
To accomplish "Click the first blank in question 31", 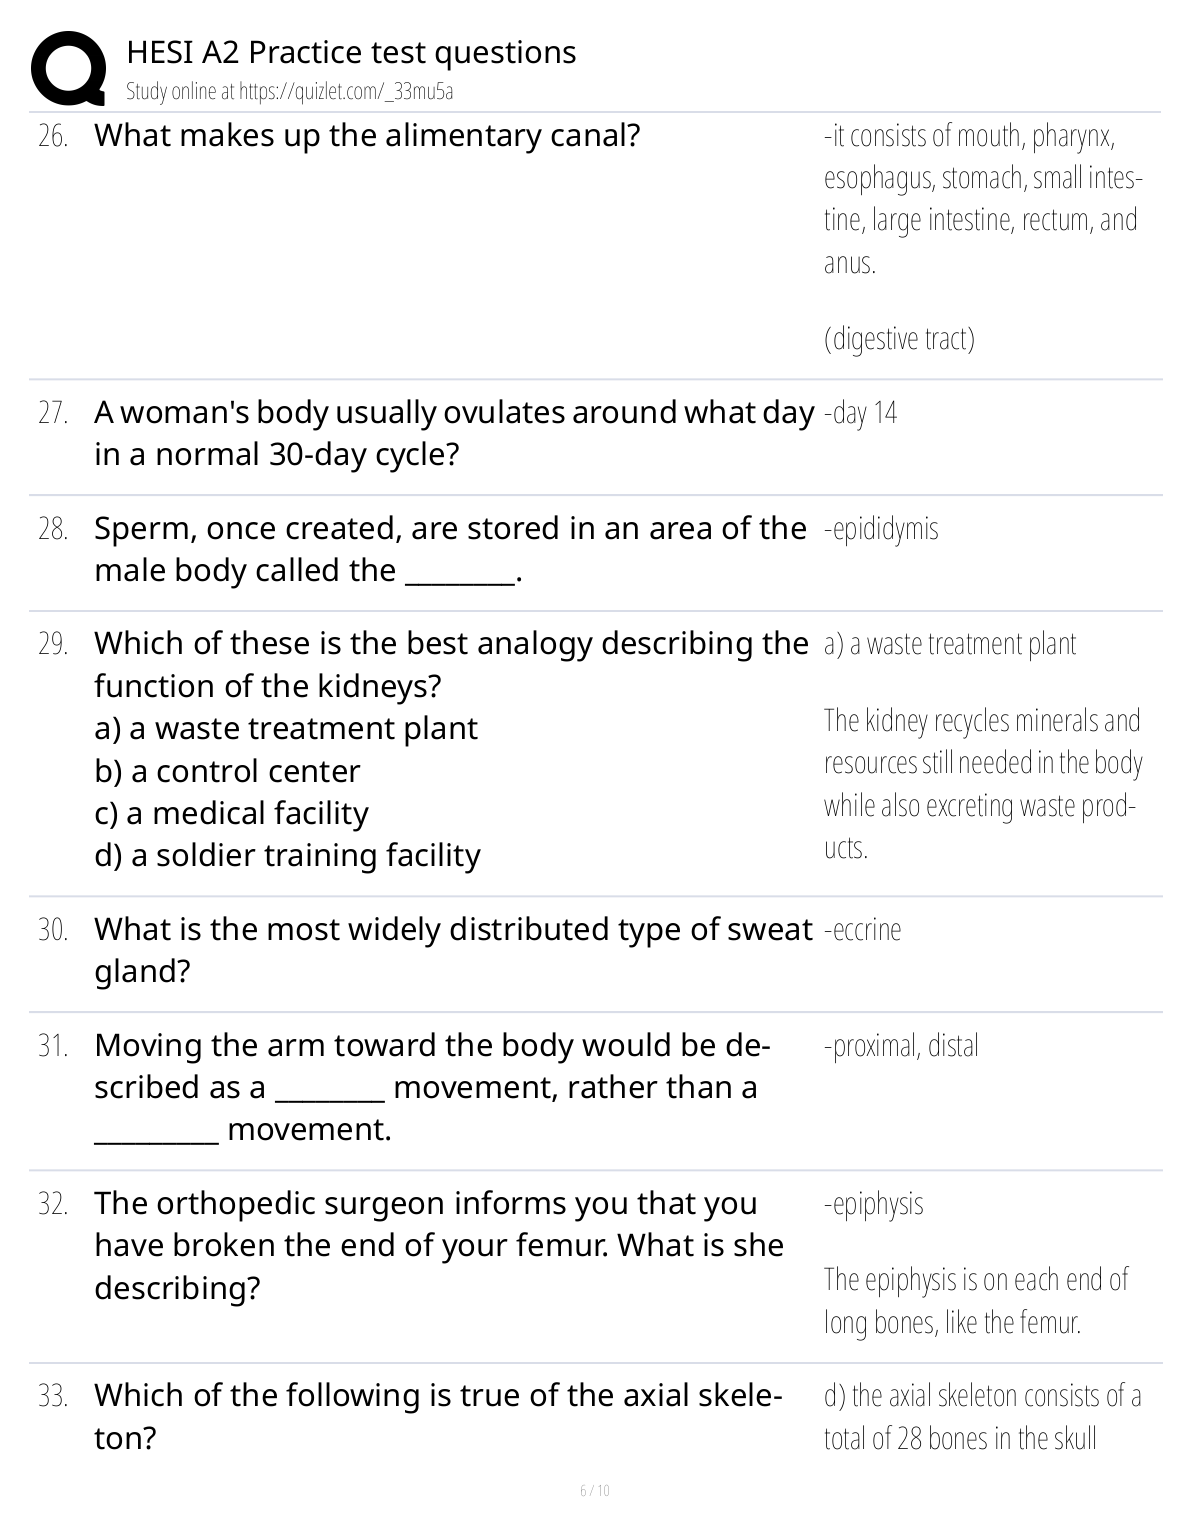I will click(x=329, y=1088).
